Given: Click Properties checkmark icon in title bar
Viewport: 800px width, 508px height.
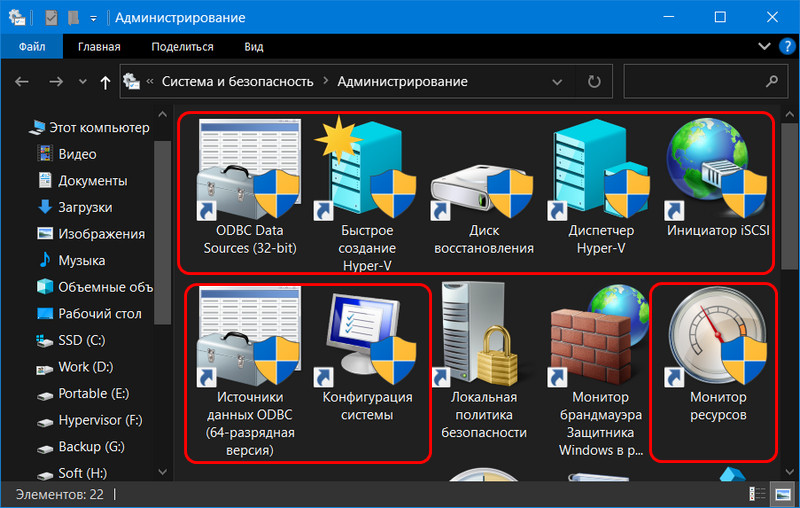Looking at the screenshot, I should pyautogui.click(x=51, y=18).
